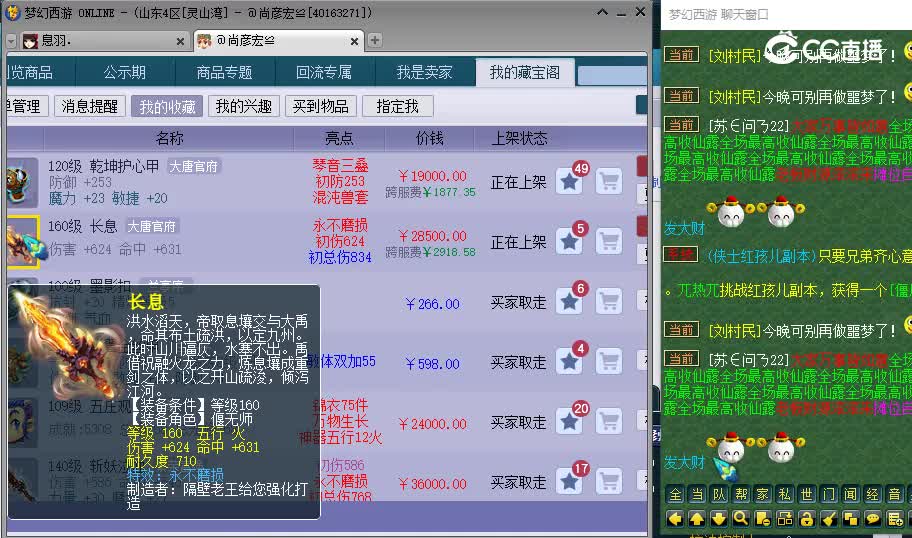Open chat search with the magnifier icon
Image resolution: width=912 pixels, height=538 pixels.
[741, 518]
